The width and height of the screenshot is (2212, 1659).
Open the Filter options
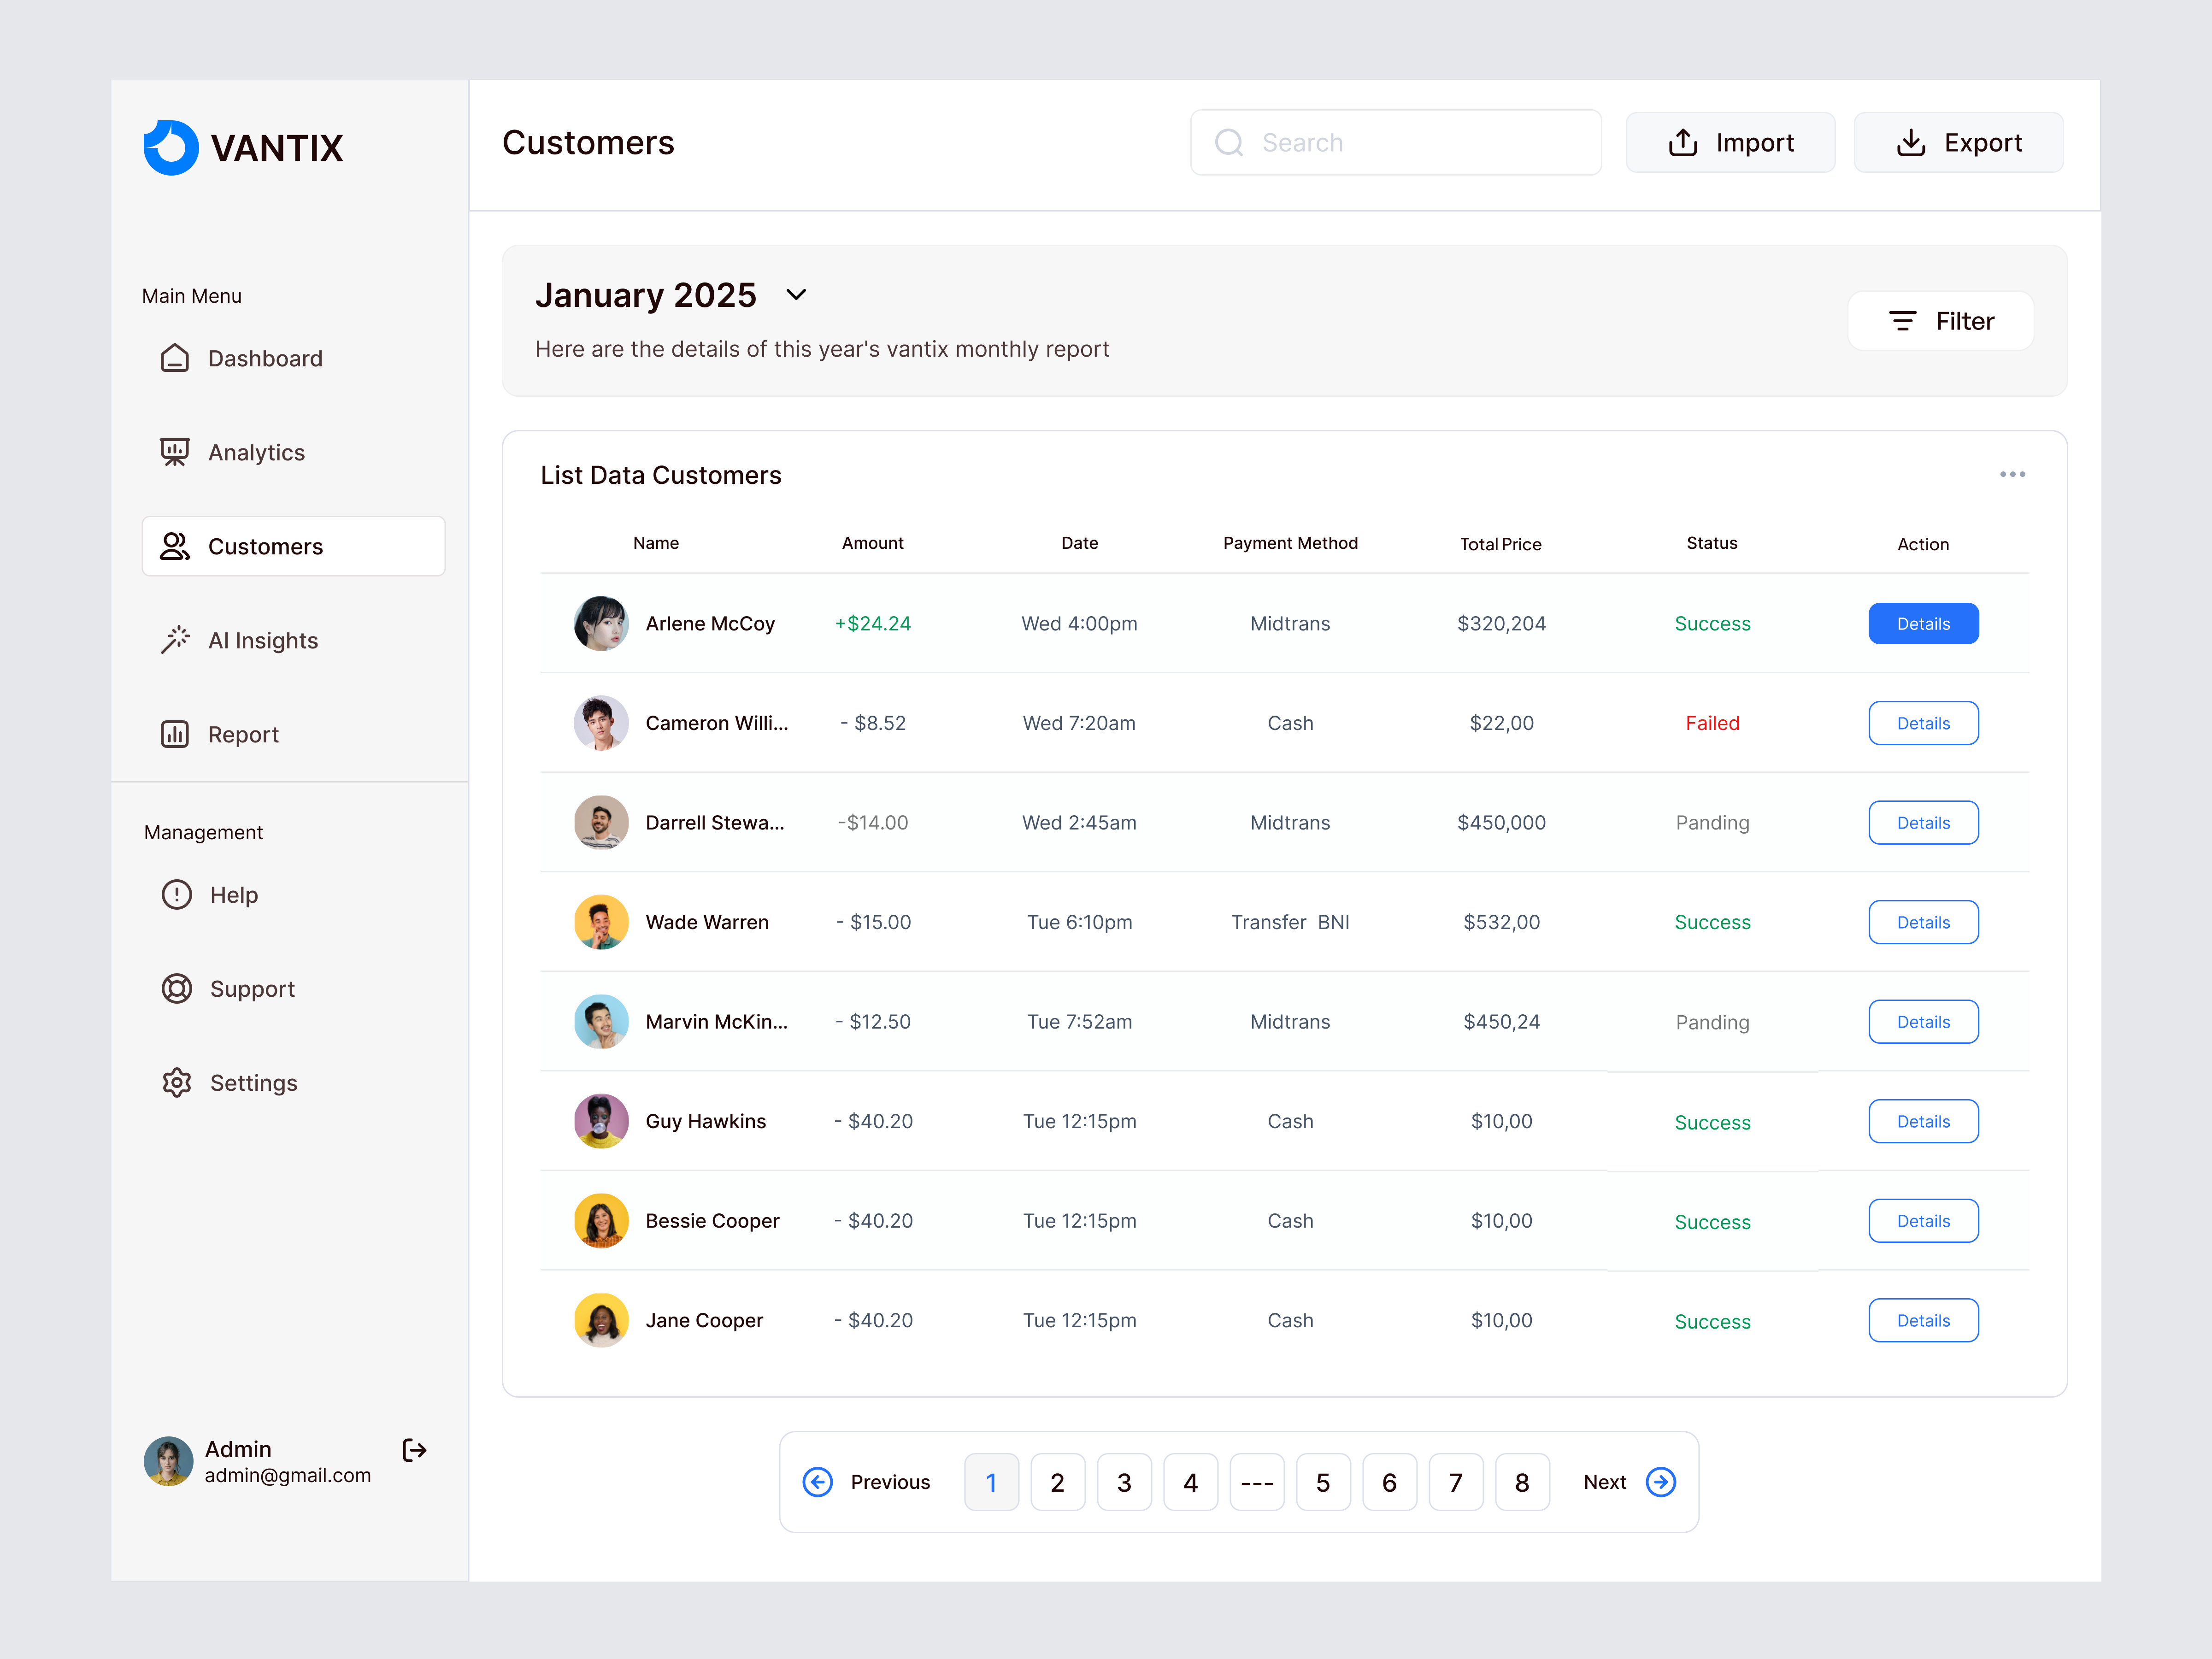pos(1939,320)
